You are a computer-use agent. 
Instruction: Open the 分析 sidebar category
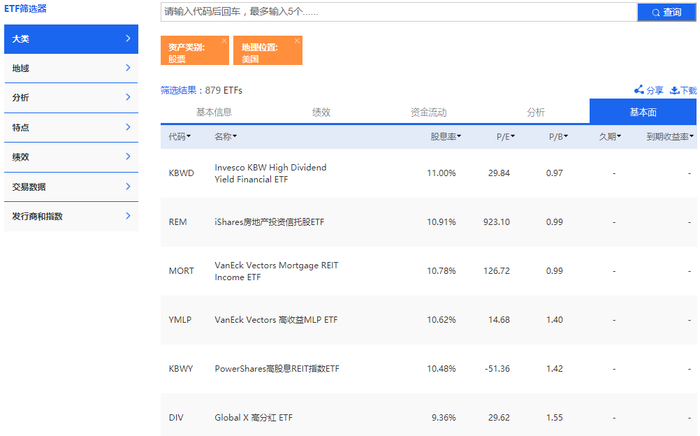71,97
